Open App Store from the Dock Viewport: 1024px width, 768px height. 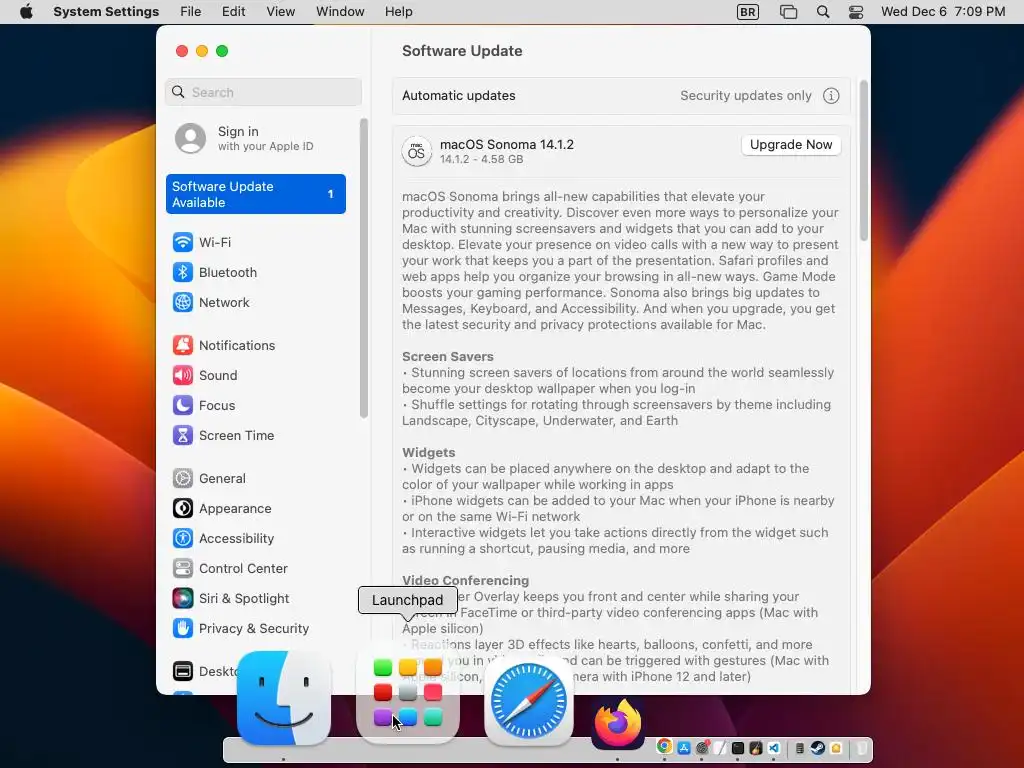[x=684, y=748]
